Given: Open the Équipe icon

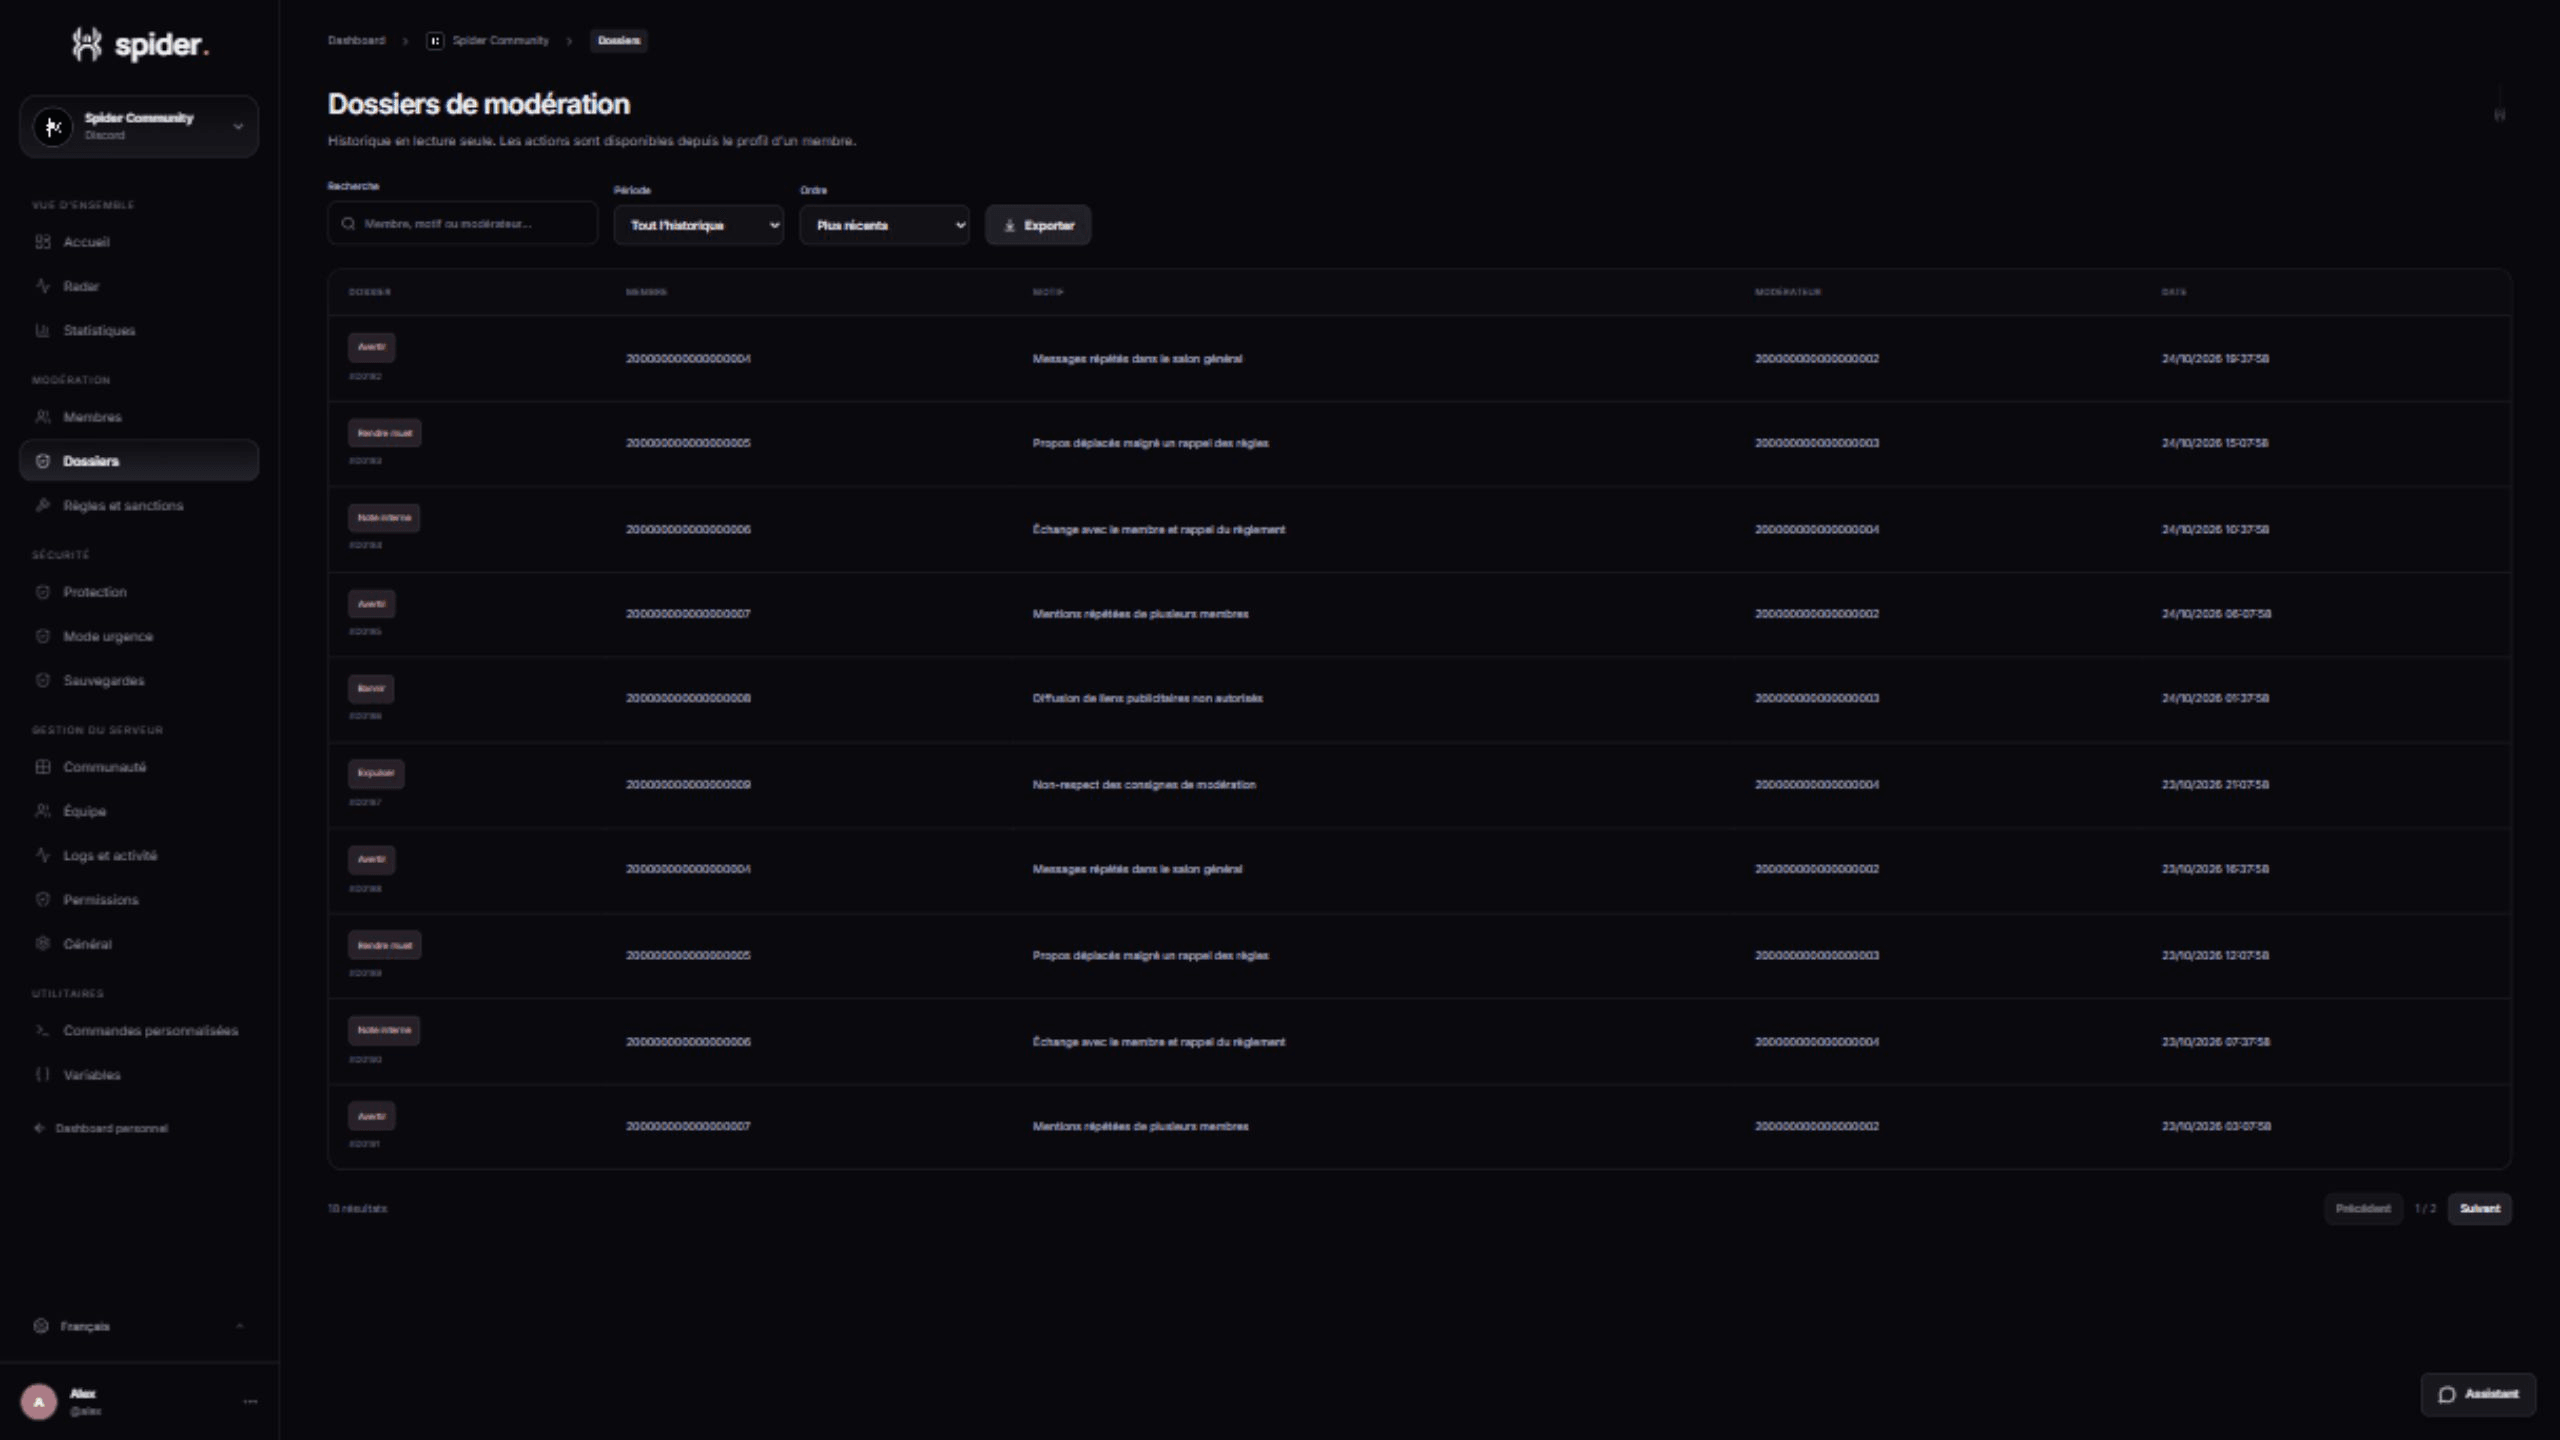Looking at the screenshot, I should (x=42, y=811).
